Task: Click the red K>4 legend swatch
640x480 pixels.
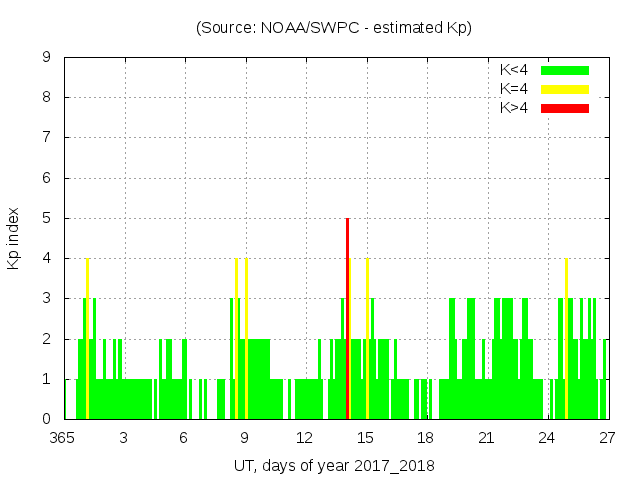Action: pos(565,107)
